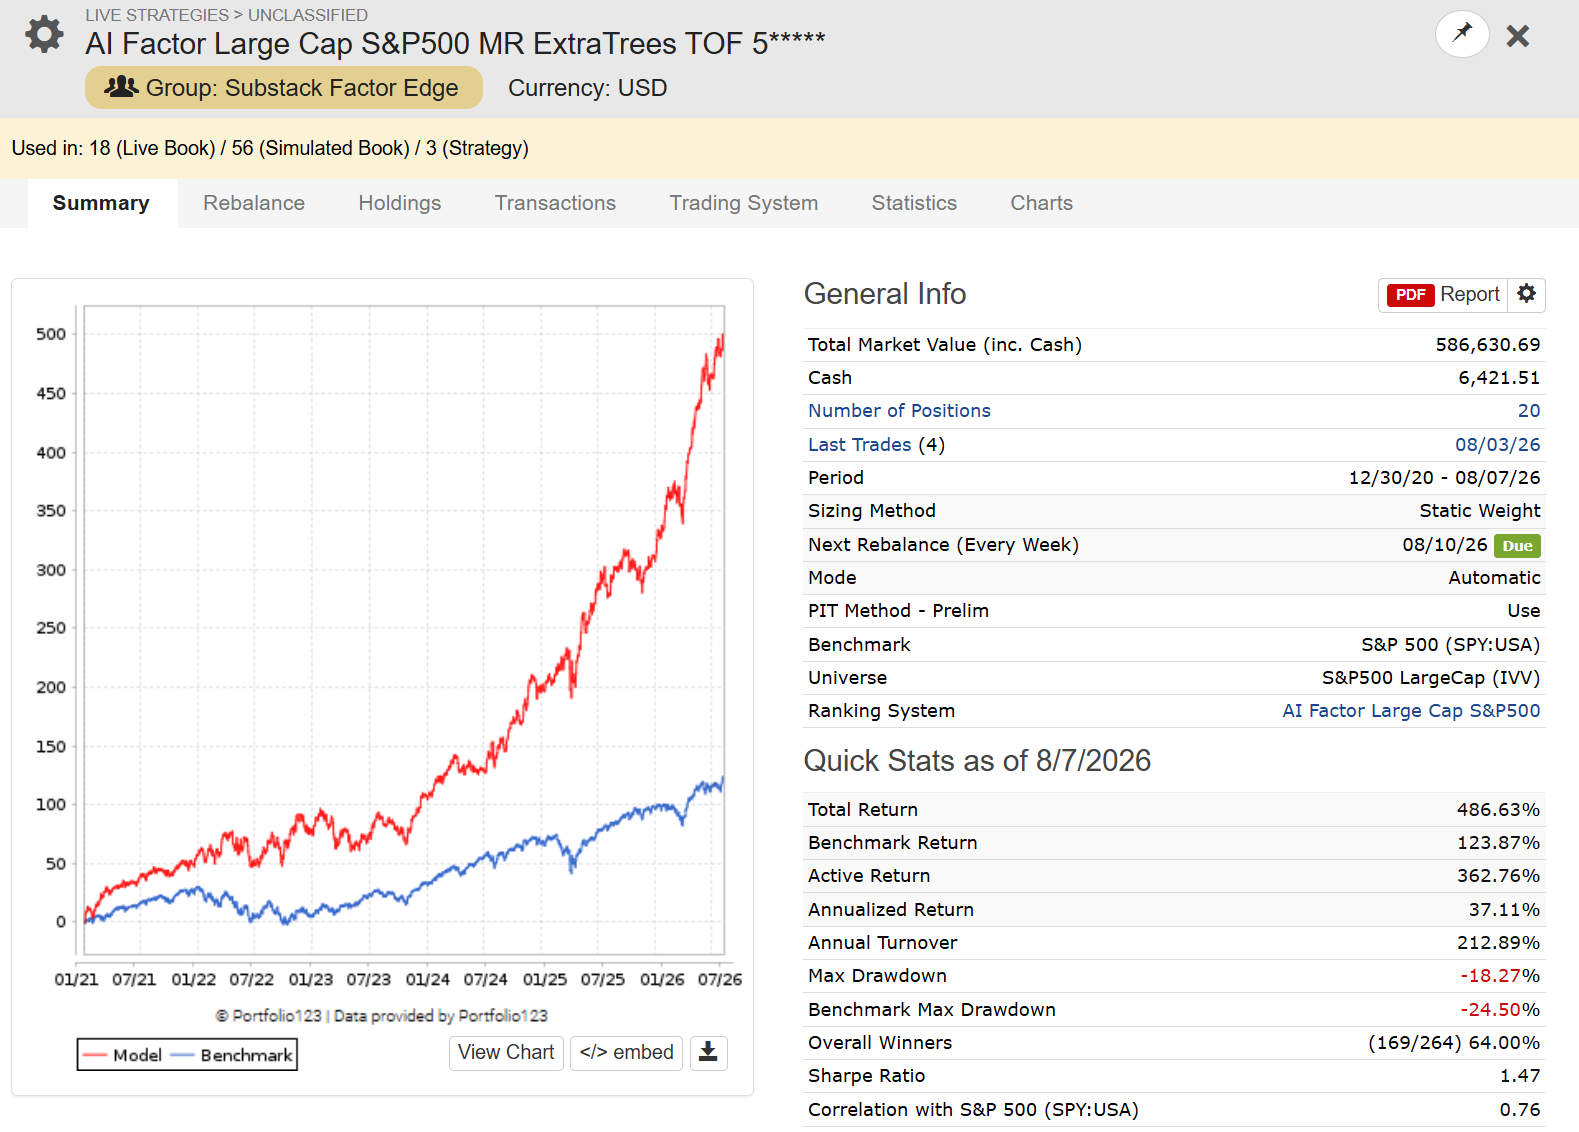
Task: Switch to the Holdings tab
Action: tap(400, 203)
